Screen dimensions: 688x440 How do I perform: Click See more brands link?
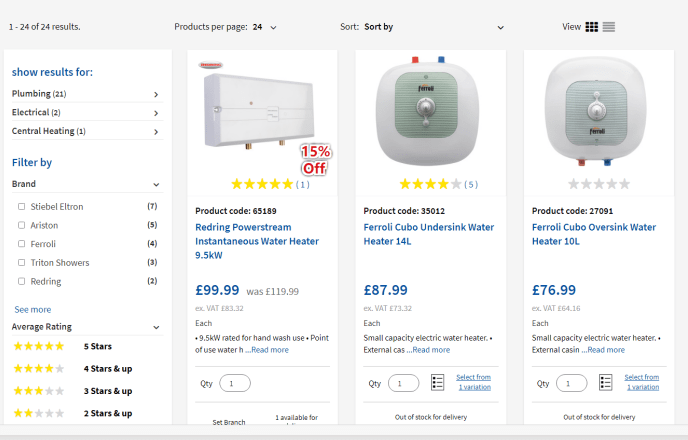pyautogui.click(x=33, y=310)
